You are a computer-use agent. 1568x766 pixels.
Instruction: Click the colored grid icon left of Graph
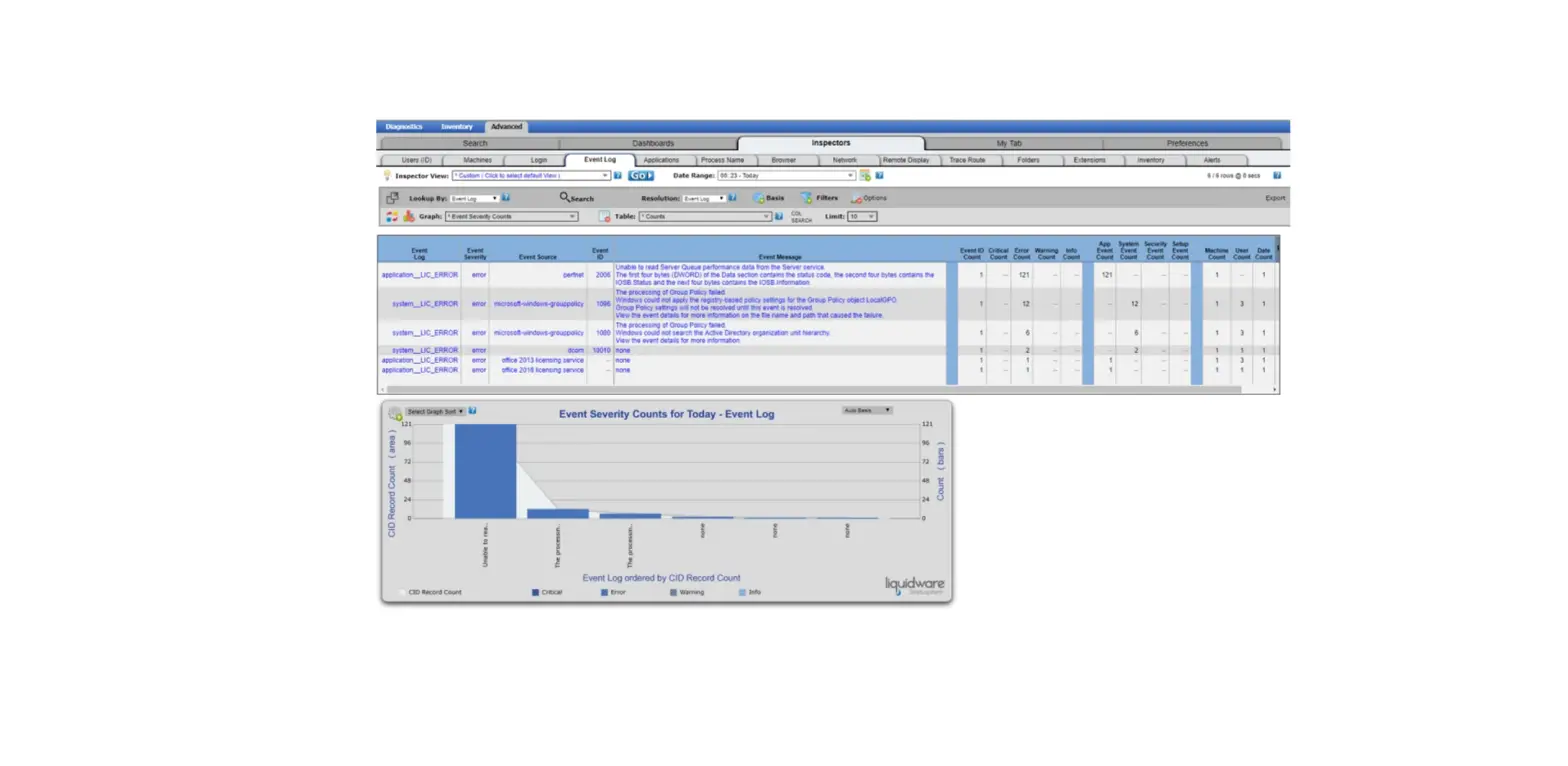(393, 216)
